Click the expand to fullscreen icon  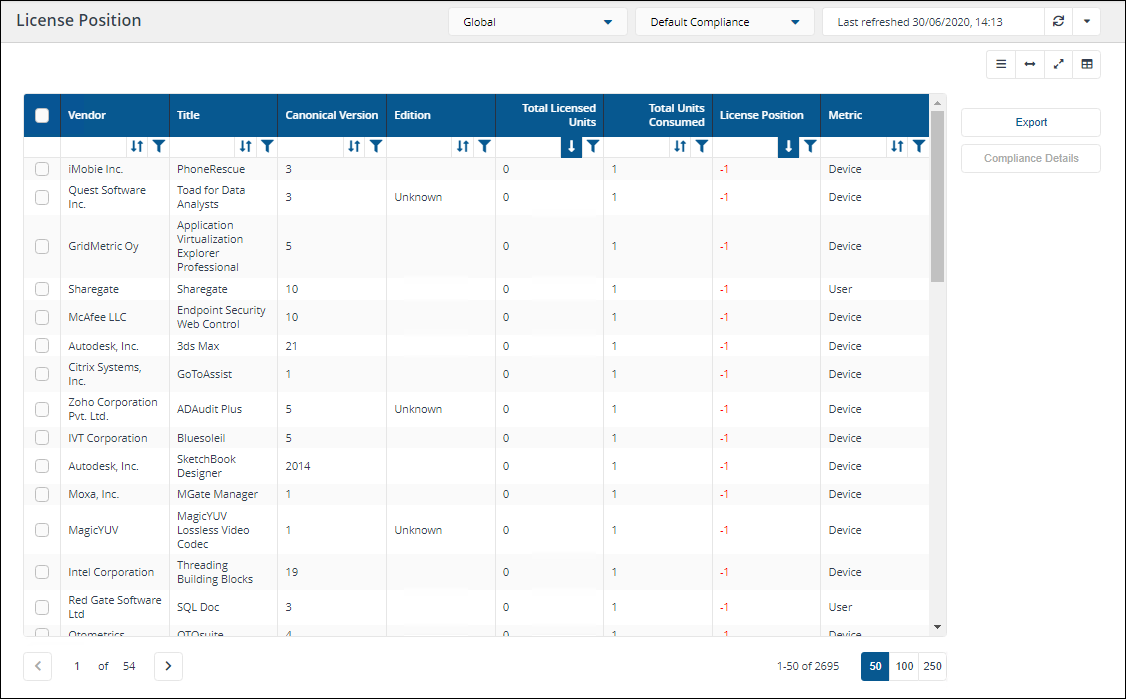pyautogui.click(x=1058, y=64)
